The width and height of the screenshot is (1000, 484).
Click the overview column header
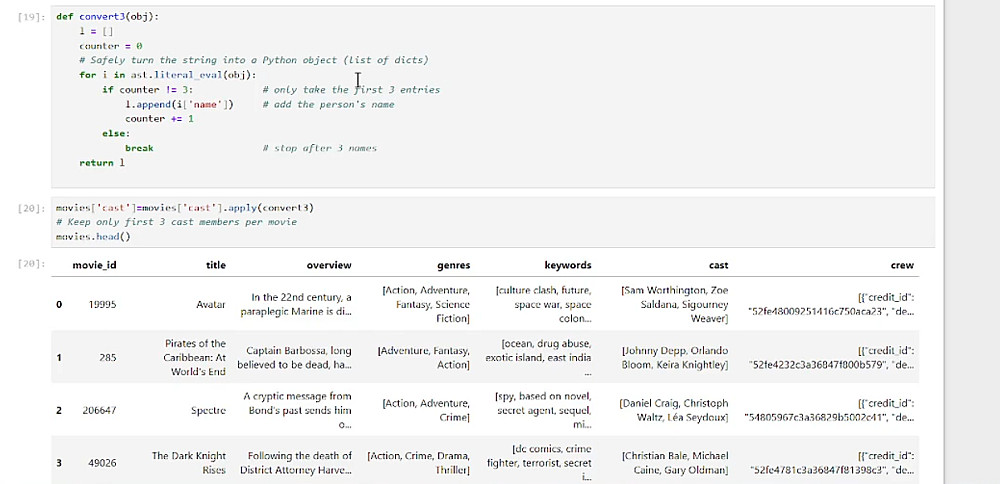tap(328, 265)
